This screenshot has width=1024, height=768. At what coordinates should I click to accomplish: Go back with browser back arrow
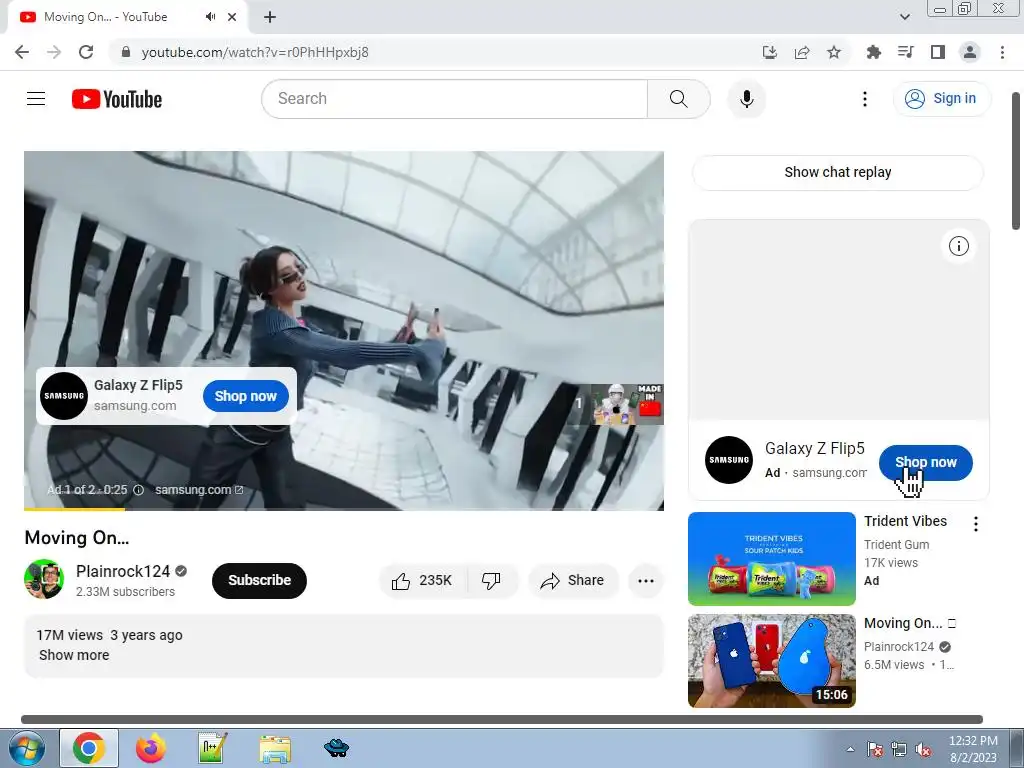click(22, 52)
